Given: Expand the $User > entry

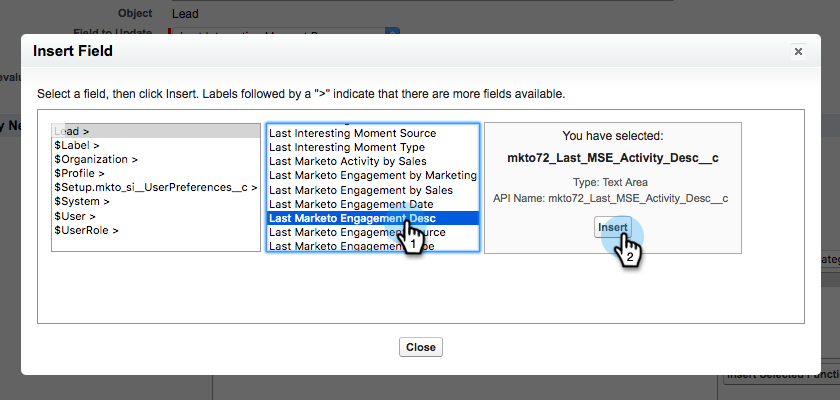Looking at the screenshot, I should (156, 216).
